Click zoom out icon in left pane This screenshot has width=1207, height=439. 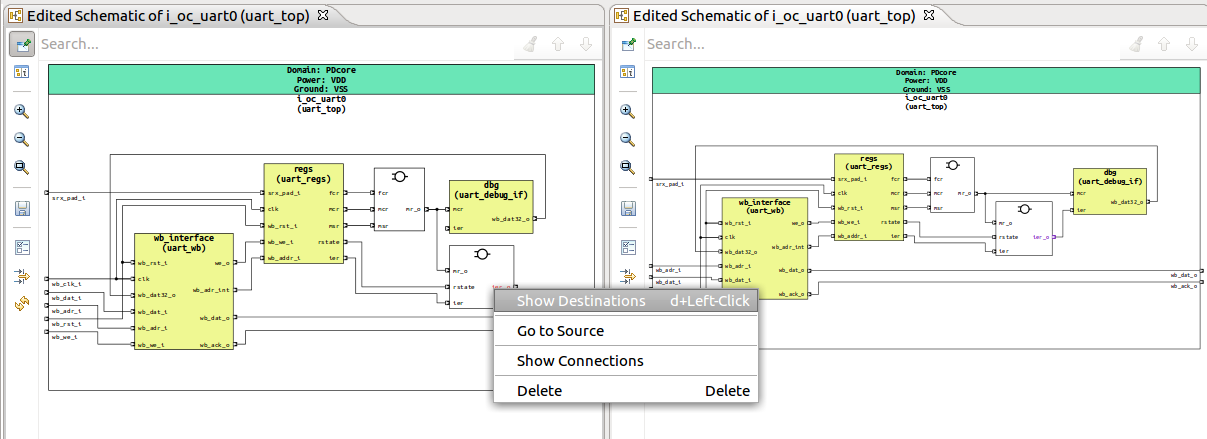tap(21, 140)
